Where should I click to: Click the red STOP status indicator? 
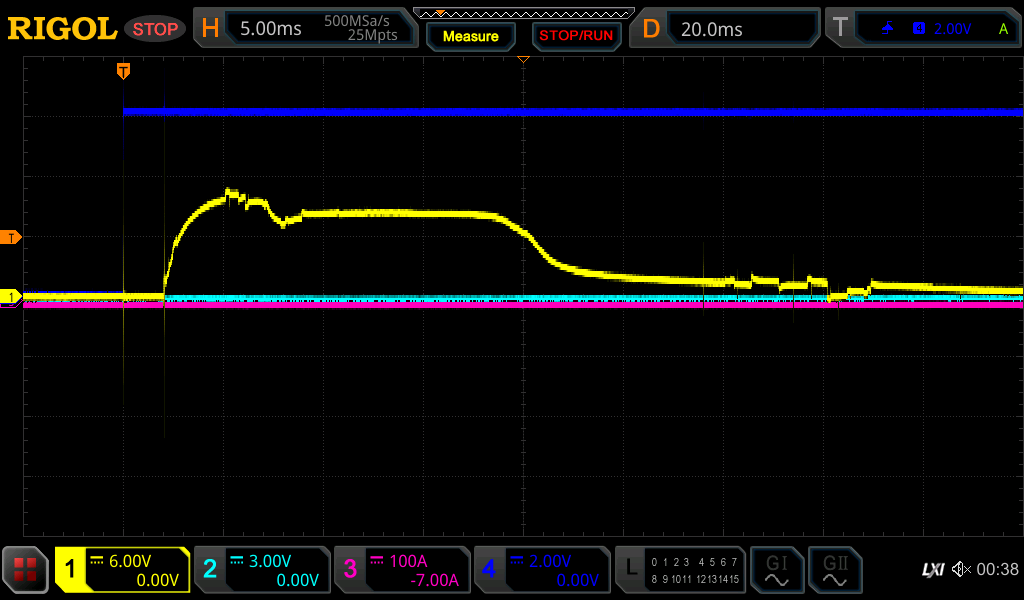tap(155, 29)
